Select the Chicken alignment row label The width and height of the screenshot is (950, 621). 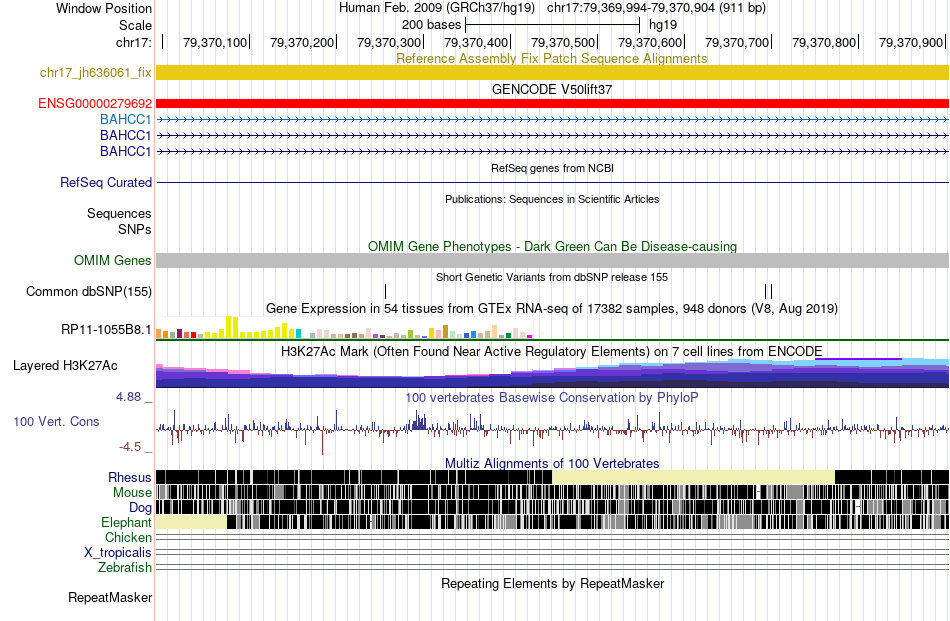point(128,537)
